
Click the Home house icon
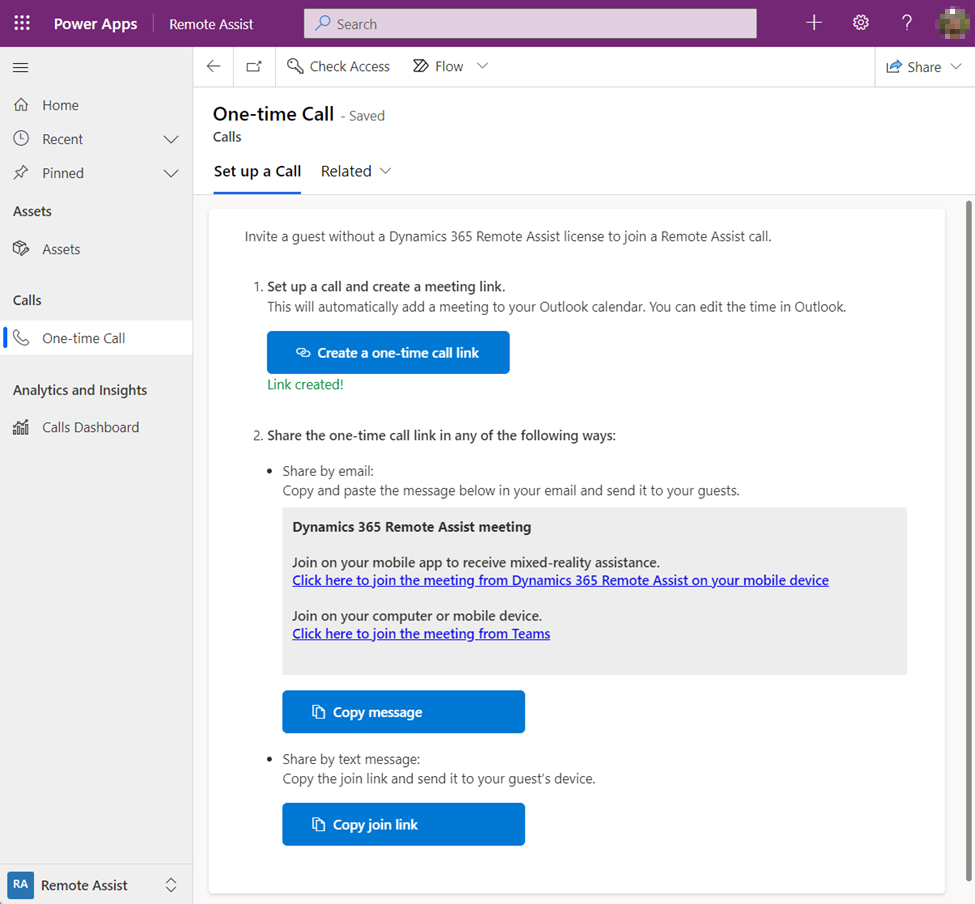(21, 104)
